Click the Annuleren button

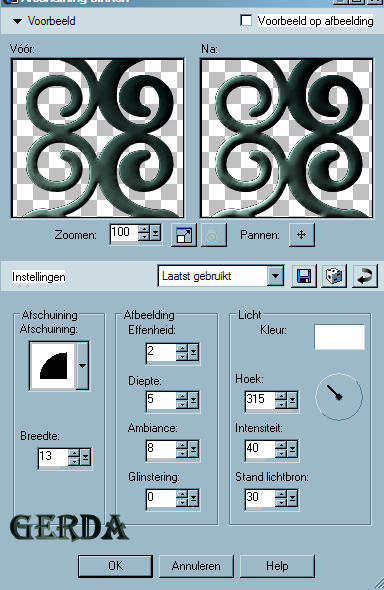coord(196,566)
